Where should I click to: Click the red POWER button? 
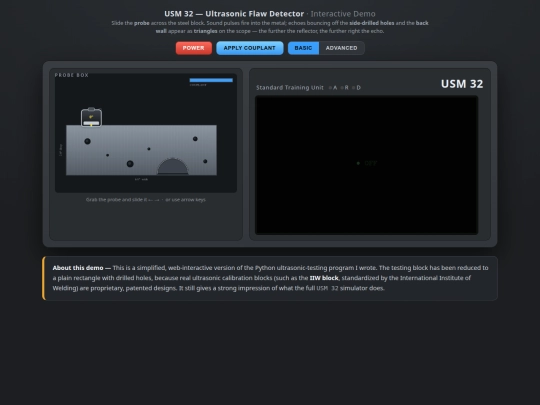tap(194, 48)
